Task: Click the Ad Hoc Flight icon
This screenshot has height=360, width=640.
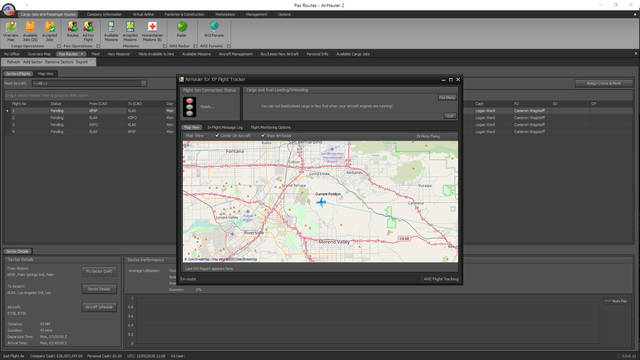Action: click(88, 31)
